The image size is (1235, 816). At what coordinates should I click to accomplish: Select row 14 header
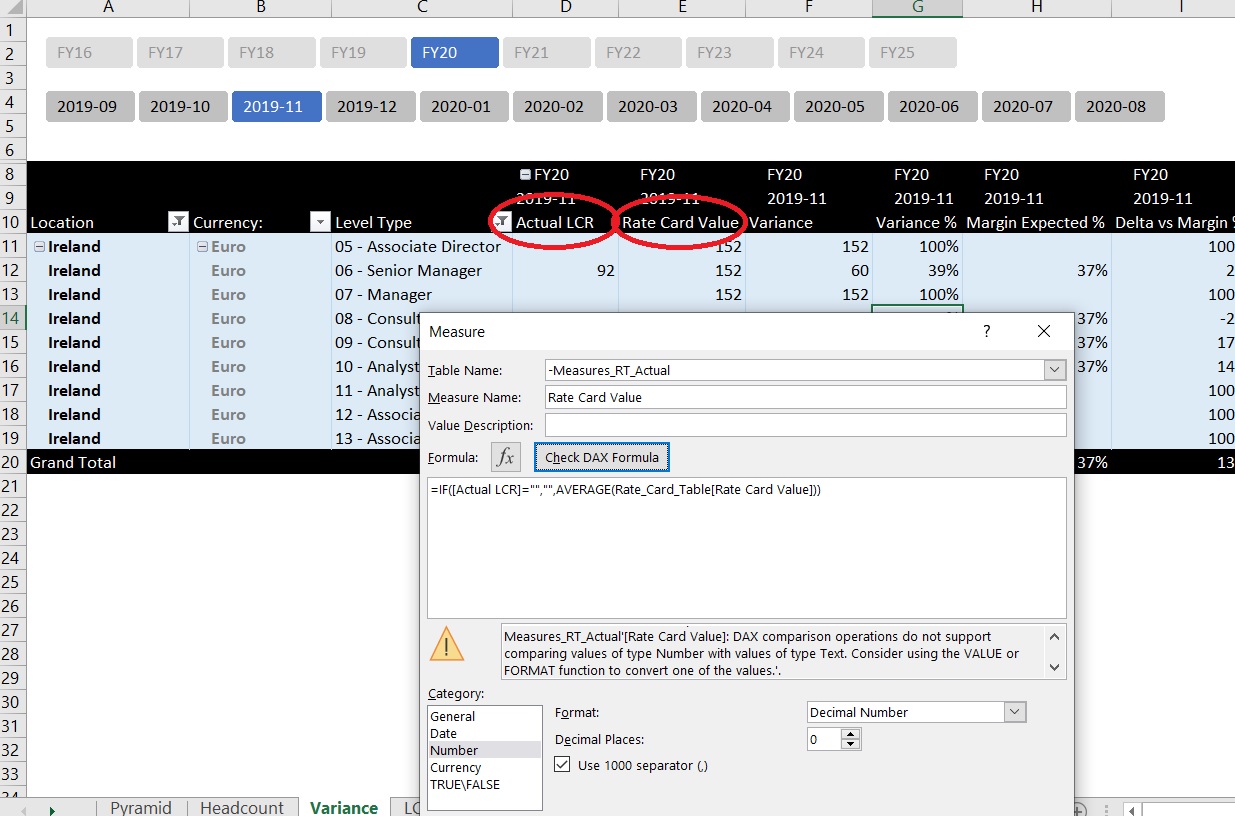[12, 318]
